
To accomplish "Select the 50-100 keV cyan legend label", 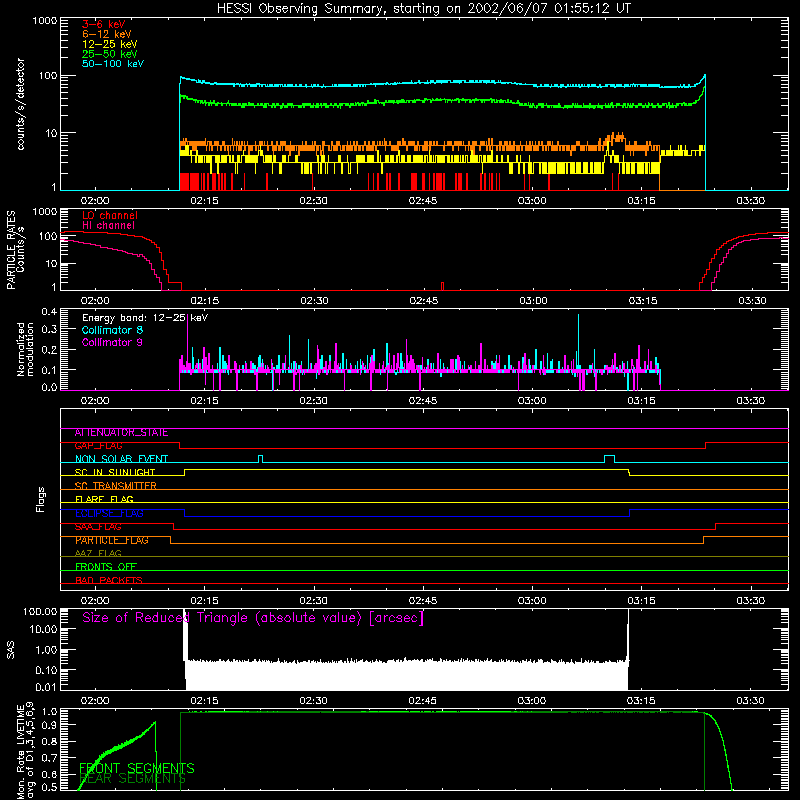I will (x=113, y=64).
